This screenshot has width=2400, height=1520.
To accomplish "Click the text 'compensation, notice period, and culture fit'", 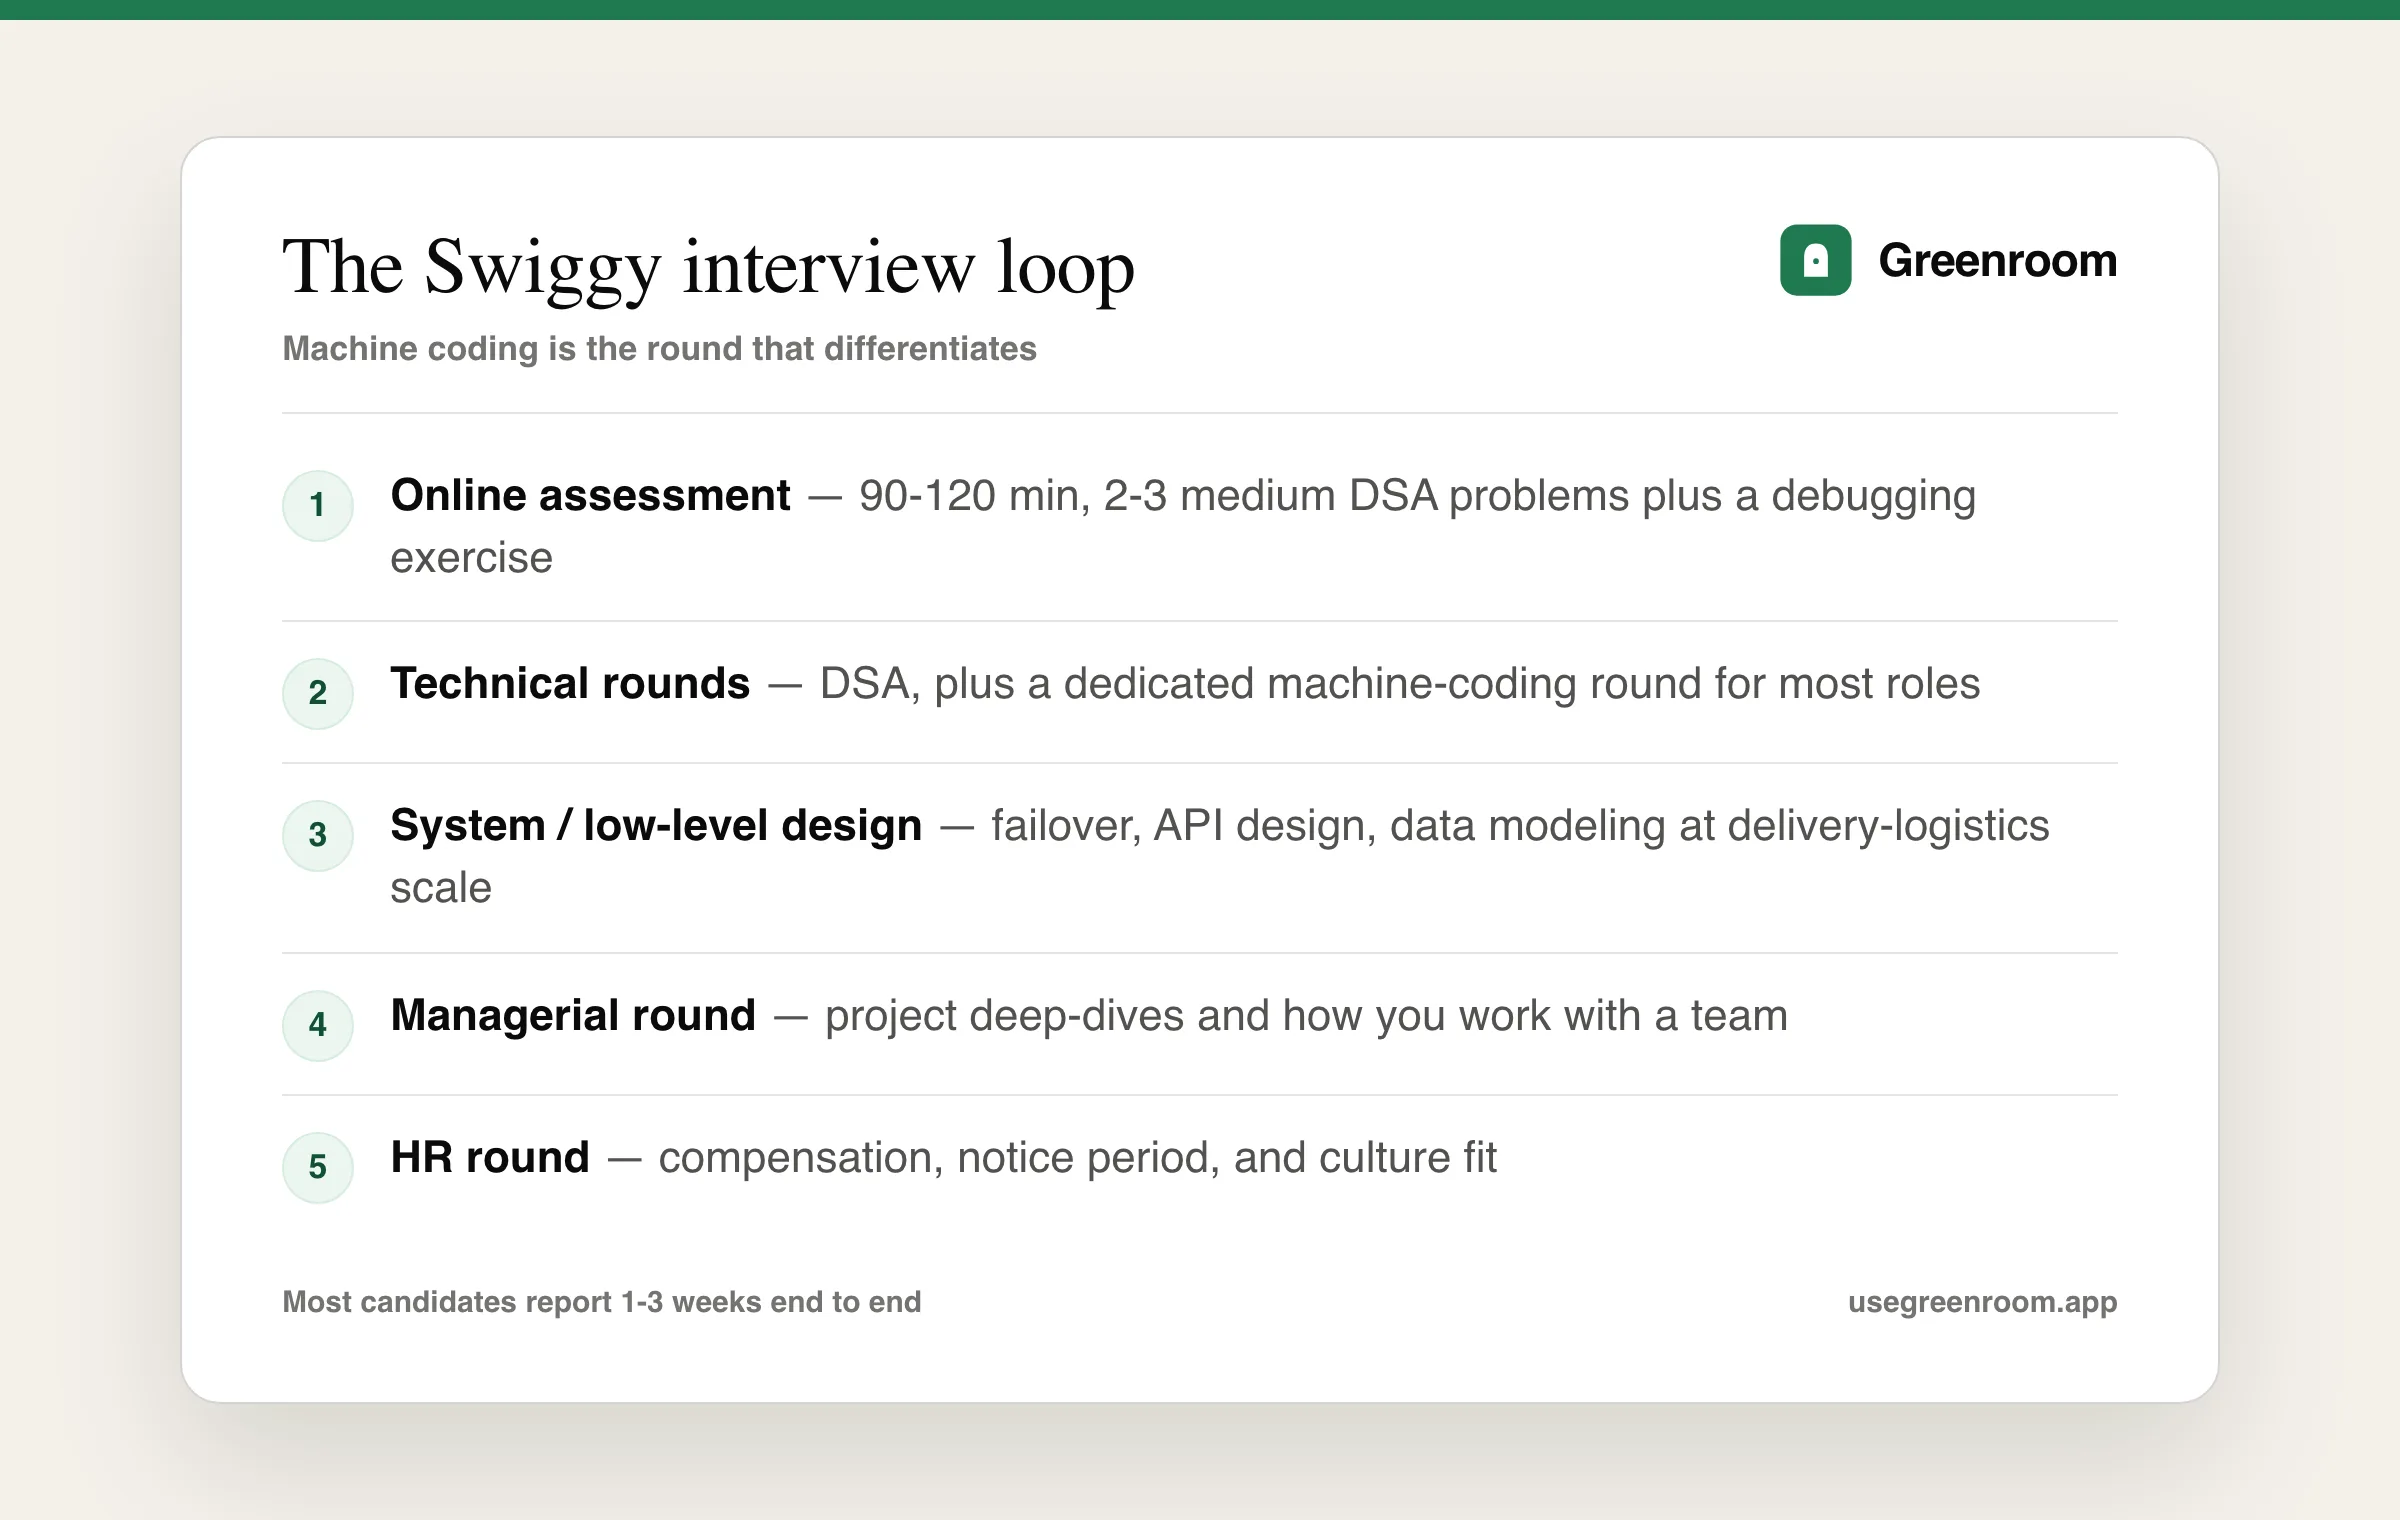I will [x=1077, y=1158].
